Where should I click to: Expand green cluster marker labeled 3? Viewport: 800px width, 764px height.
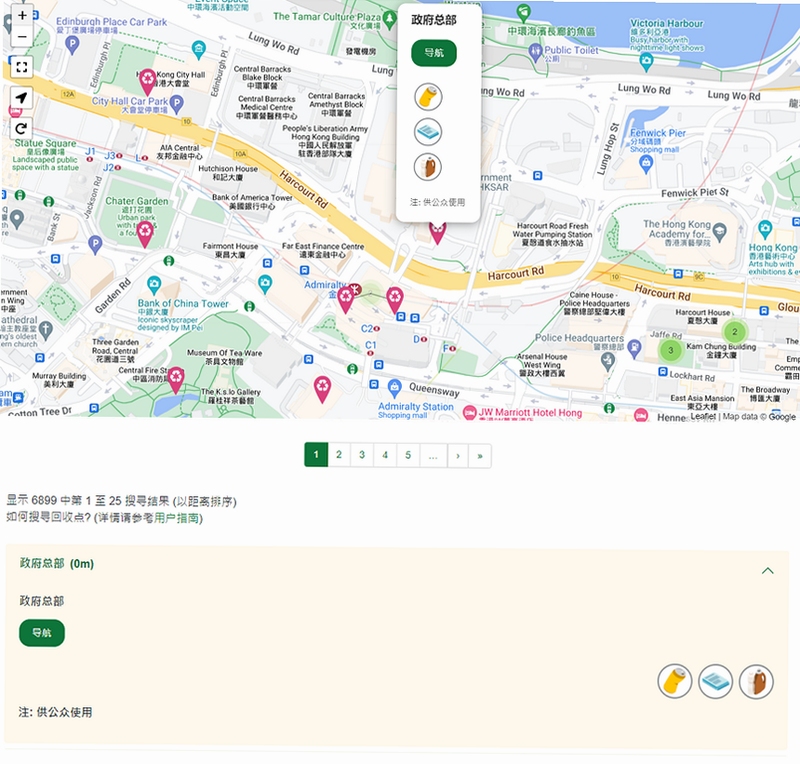tap(670, 350)
